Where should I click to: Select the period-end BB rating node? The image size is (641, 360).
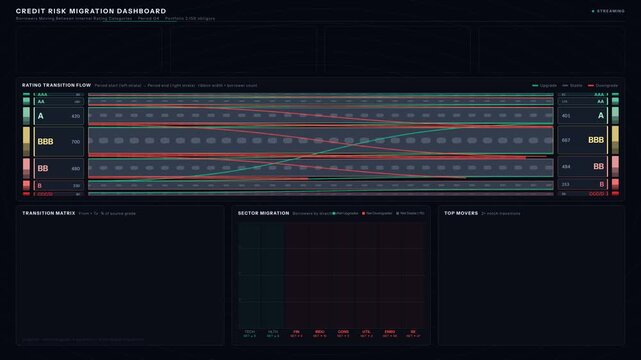point(583,166)
